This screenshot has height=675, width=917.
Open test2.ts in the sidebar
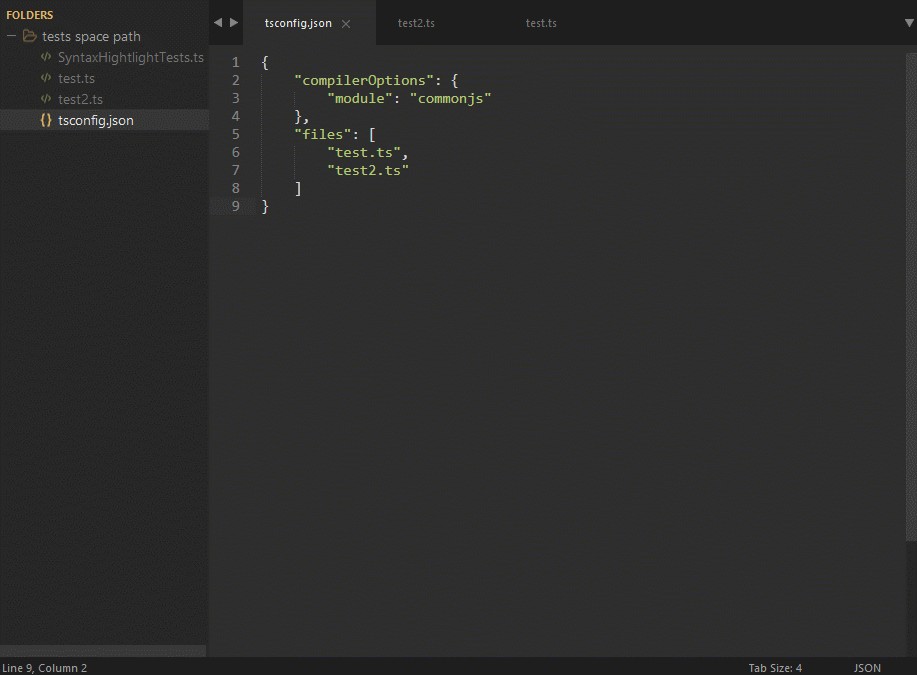80,99
